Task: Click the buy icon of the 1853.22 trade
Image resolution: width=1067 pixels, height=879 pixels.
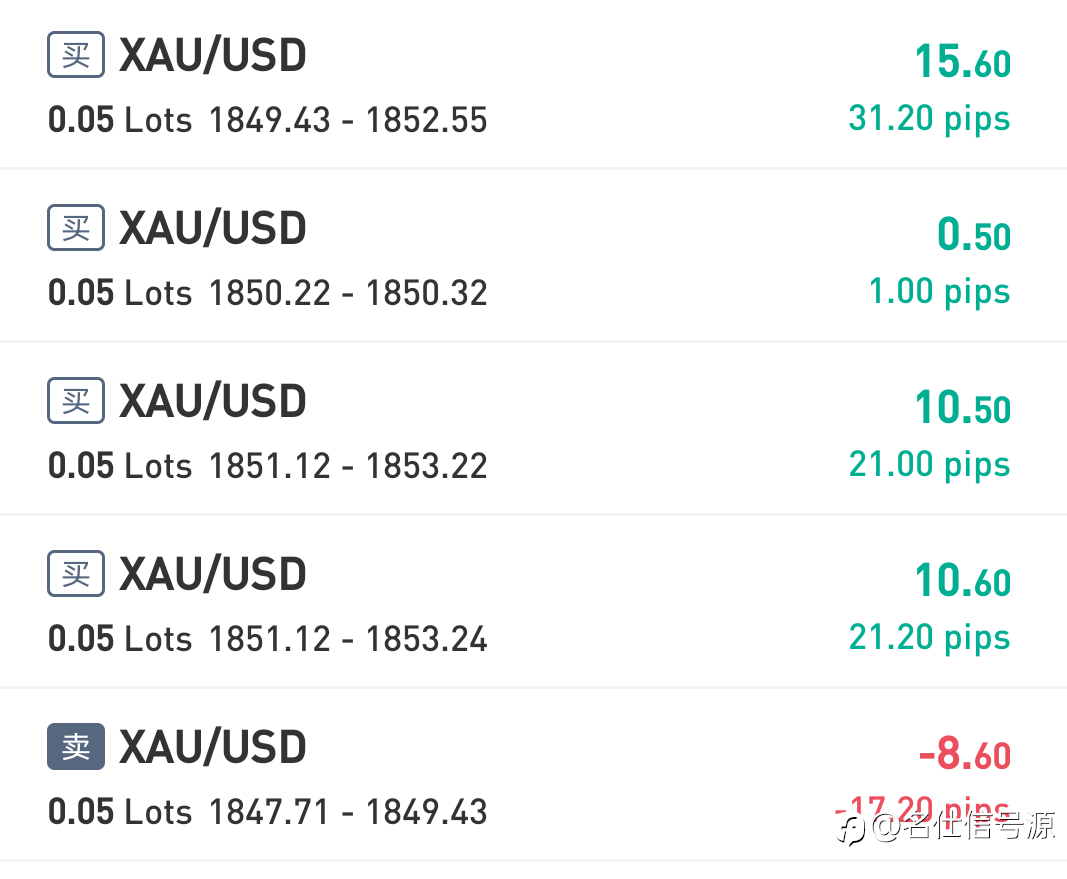Action: [x=76, y=400]
